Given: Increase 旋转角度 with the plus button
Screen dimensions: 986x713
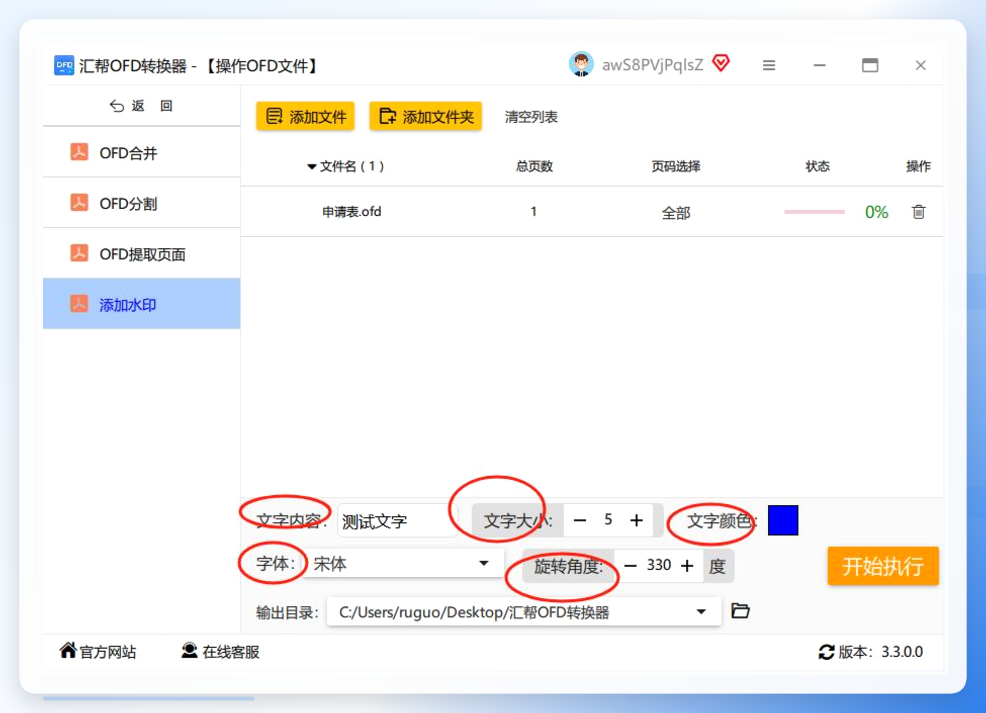Looking at the screenshot, I should [x=687, y=566].
